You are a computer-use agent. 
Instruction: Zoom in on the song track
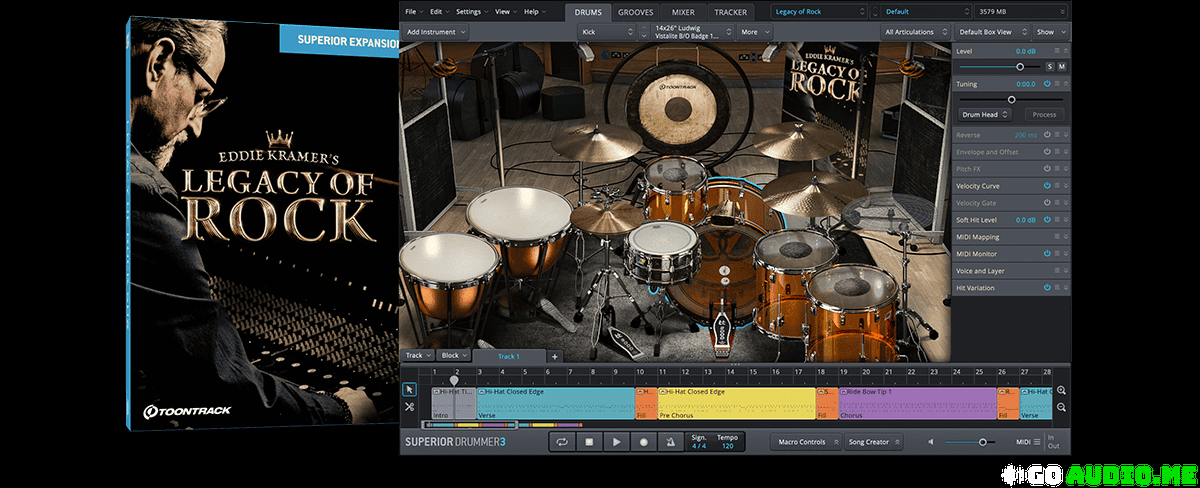point(1061,391)
